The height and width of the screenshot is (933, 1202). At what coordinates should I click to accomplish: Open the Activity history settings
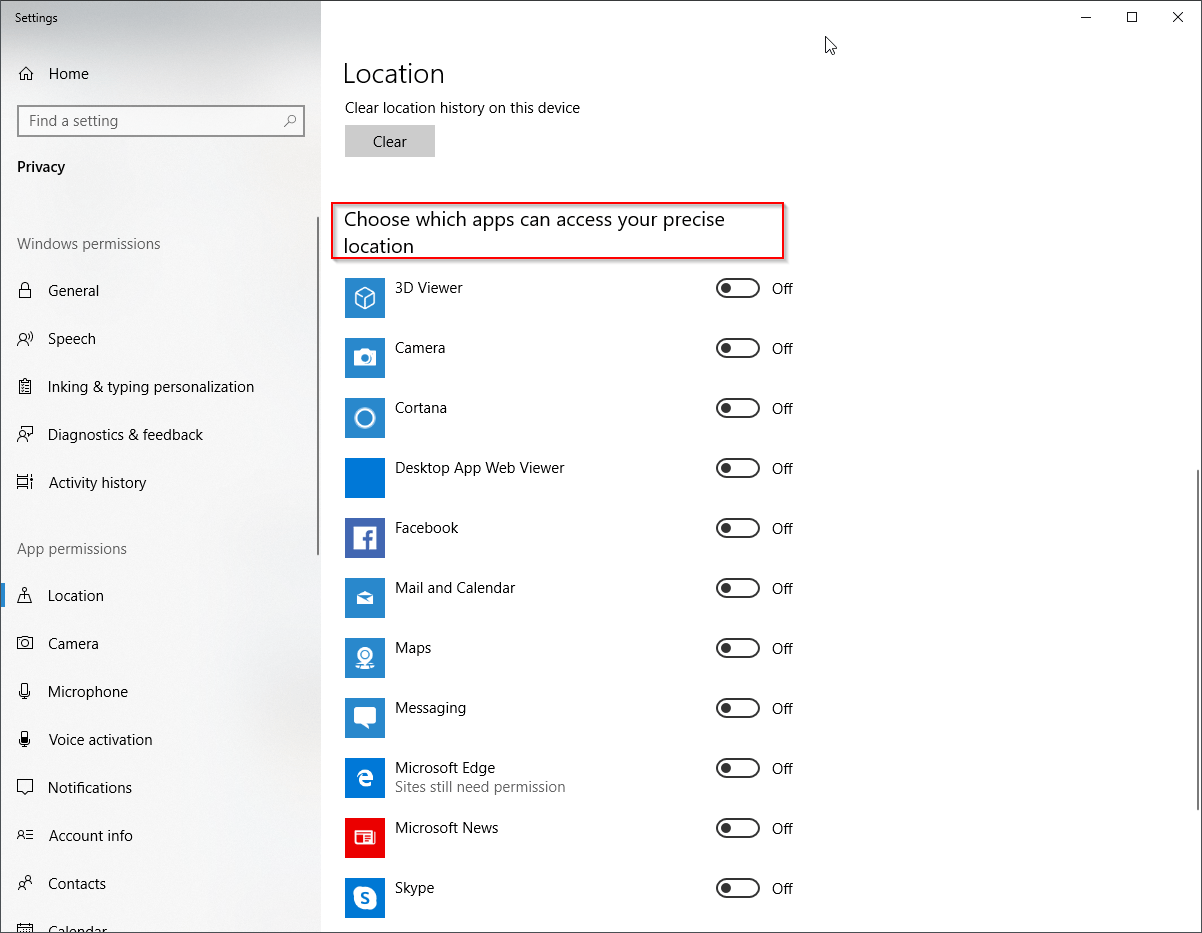pos(96,482)
